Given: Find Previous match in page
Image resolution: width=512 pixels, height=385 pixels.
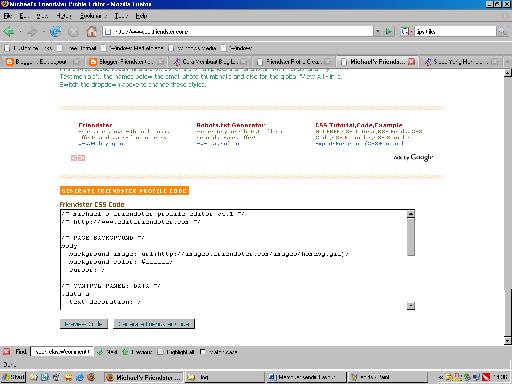Looking at the screenshot, I should point(137,352).
